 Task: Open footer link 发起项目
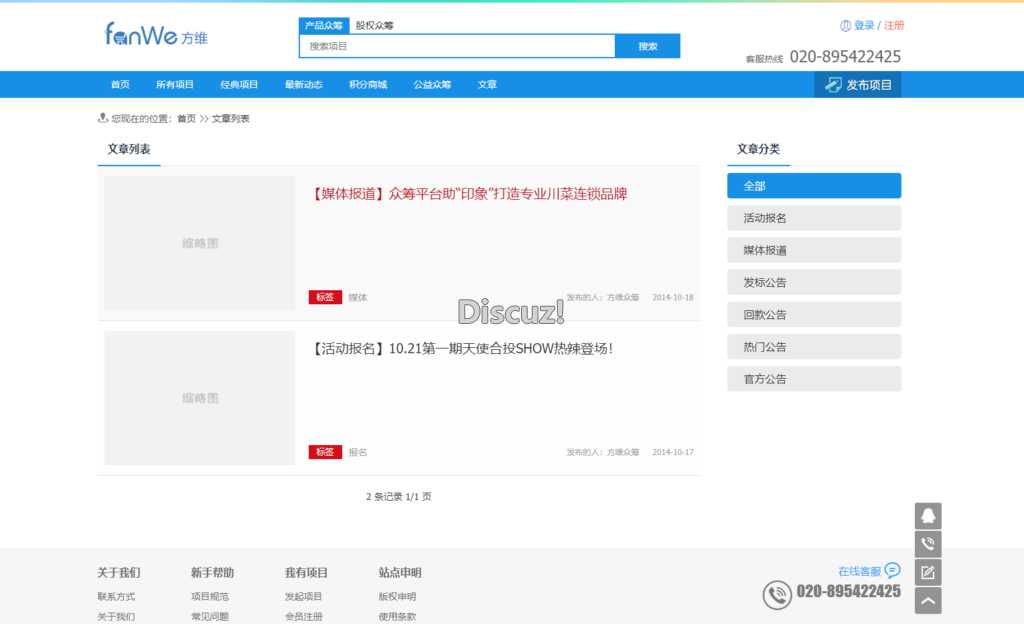[x=304, y=596]
